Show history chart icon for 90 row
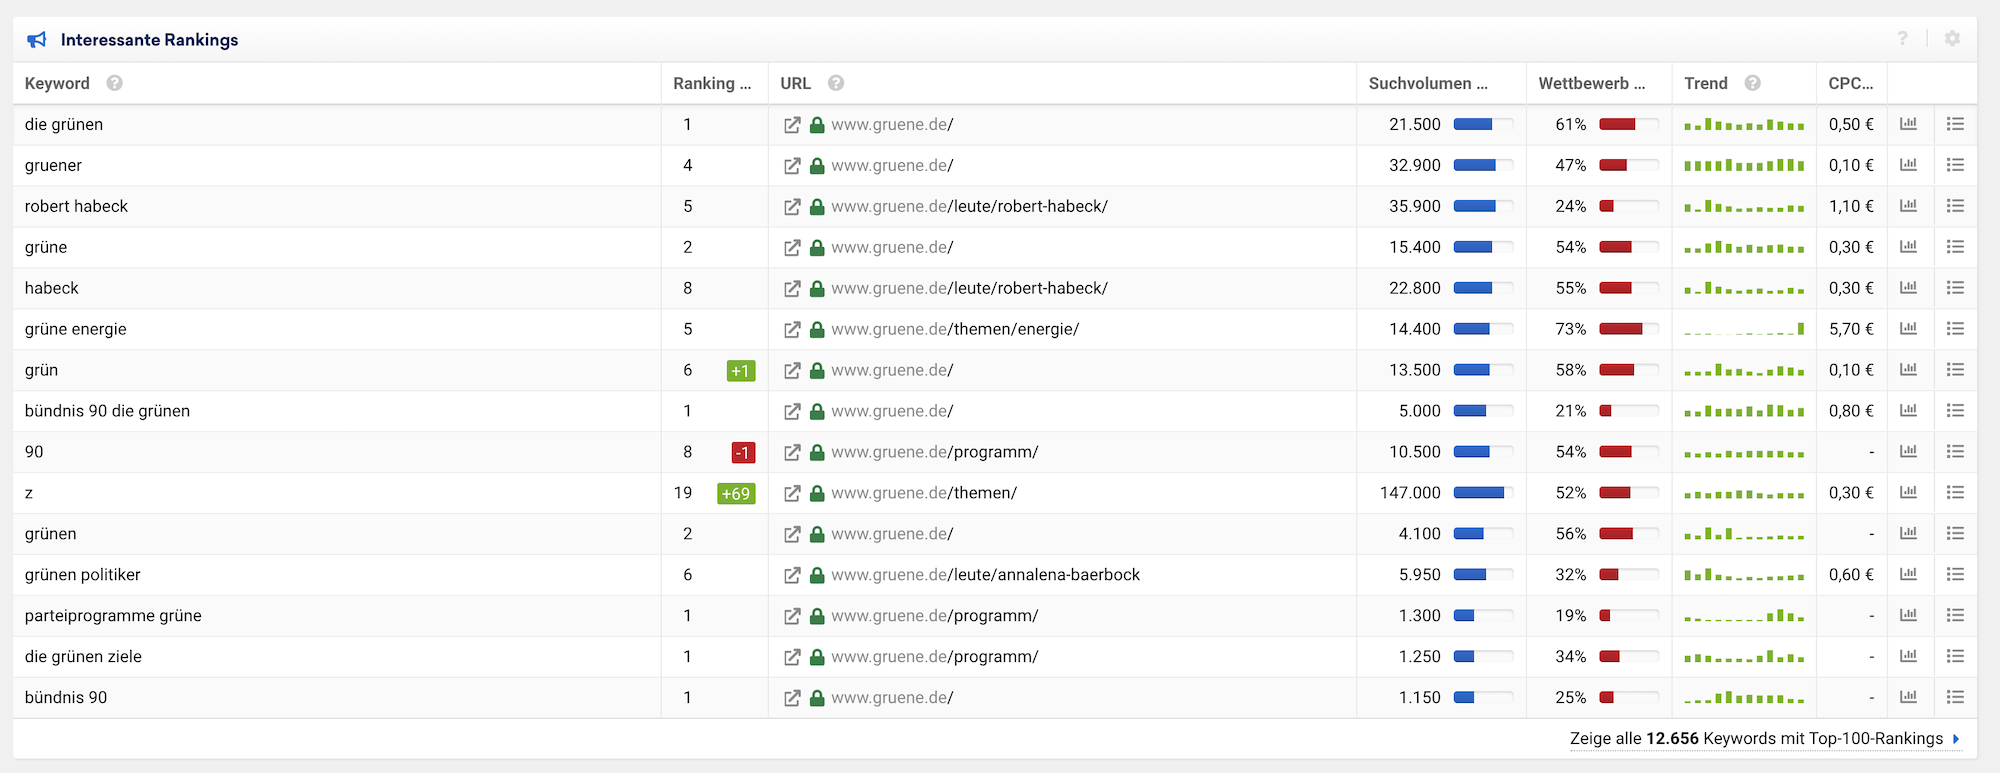 coord(1909,452)
